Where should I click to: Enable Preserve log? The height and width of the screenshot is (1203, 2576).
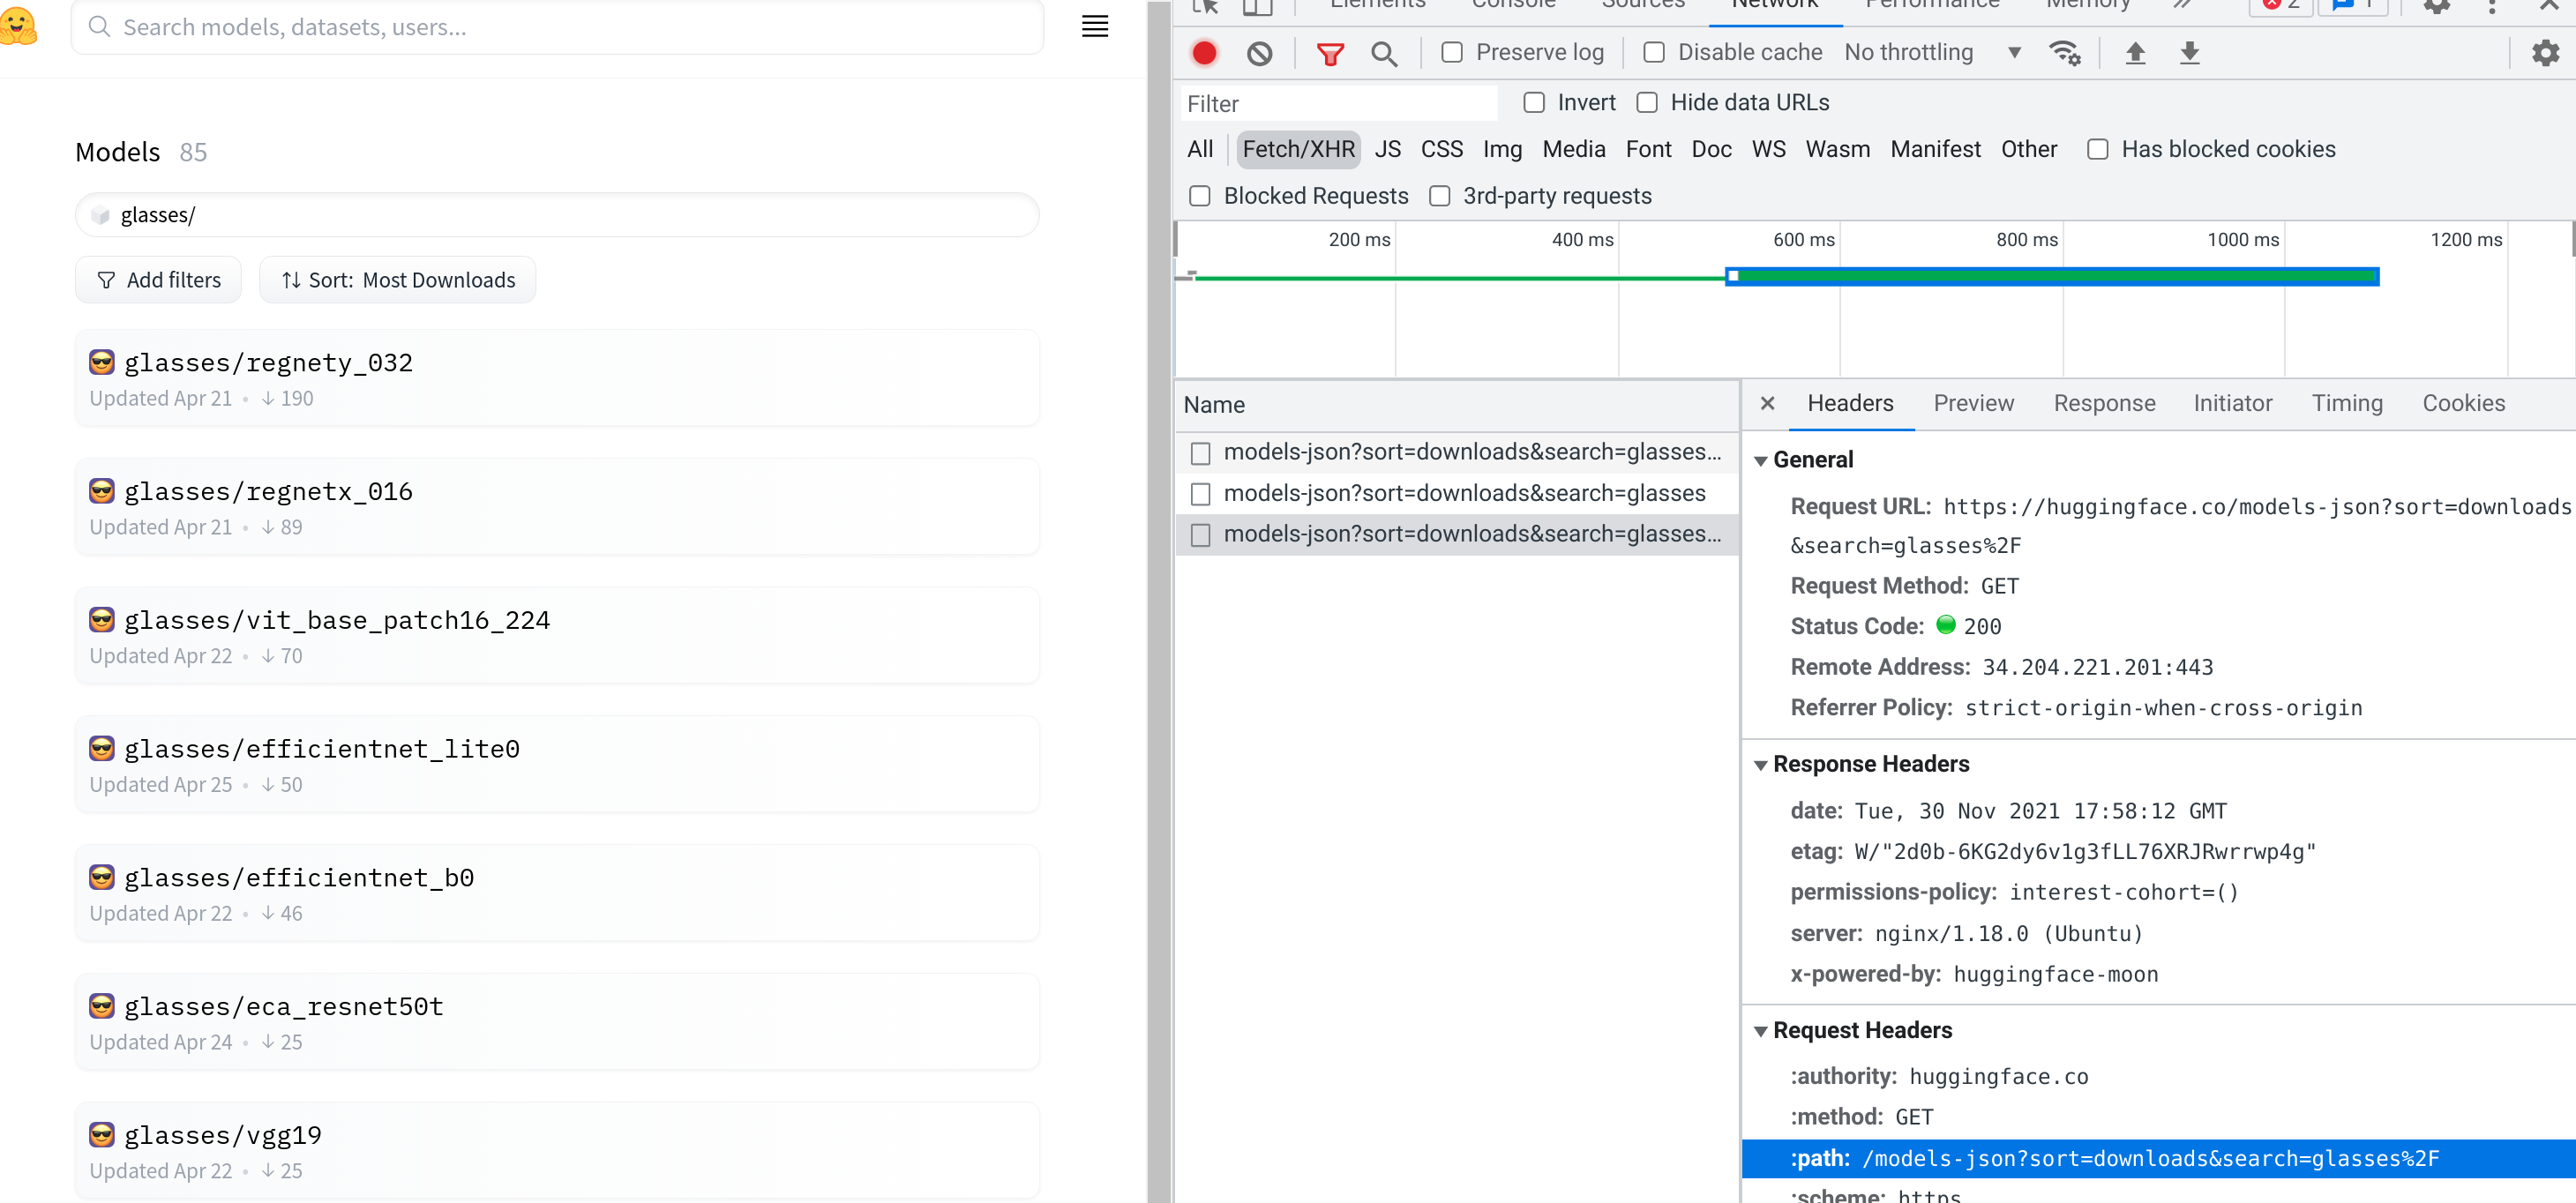1452,52
